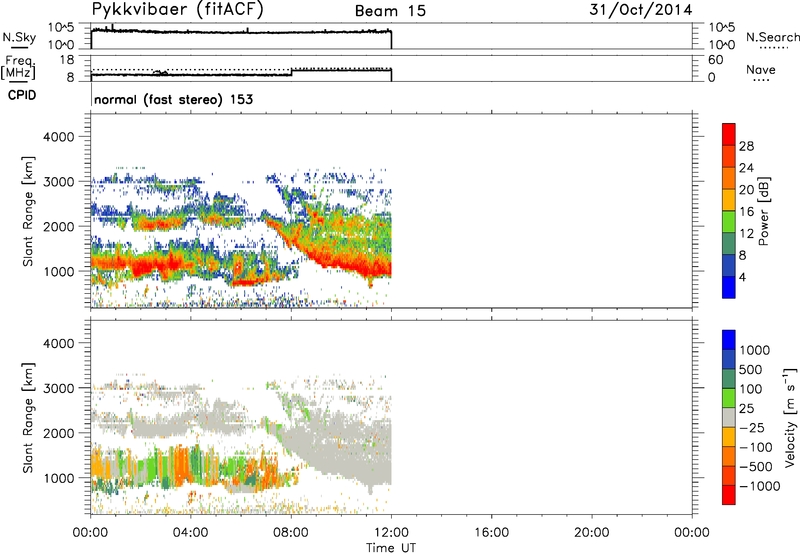Click the N.Sky axis label
The image size is (800, 554).
pyautogui.click(x=19, y=37)
